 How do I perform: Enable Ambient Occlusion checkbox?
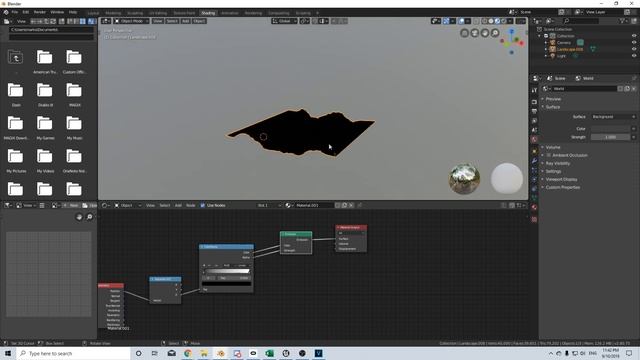click(x=549, y=155)
